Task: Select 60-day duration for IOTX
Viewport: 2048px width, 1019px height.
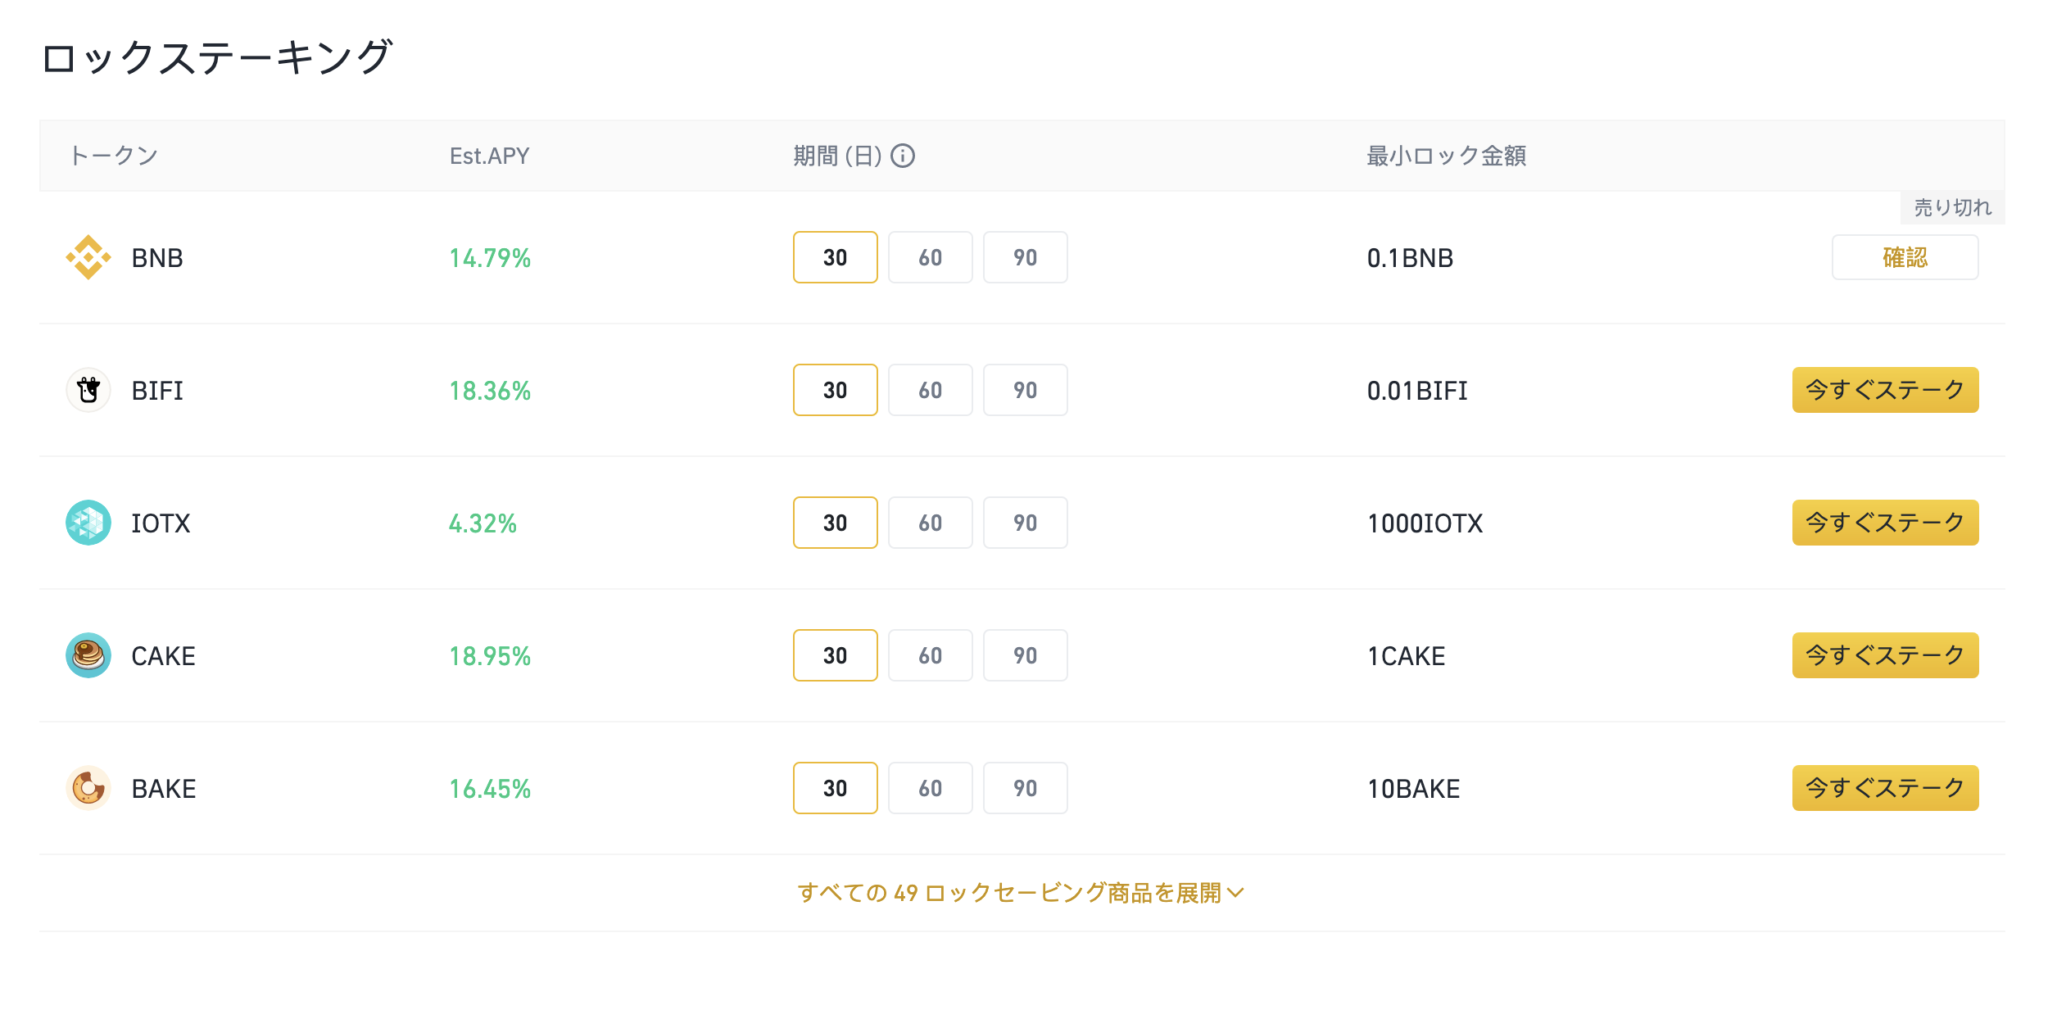Action: tap(930, 523)
